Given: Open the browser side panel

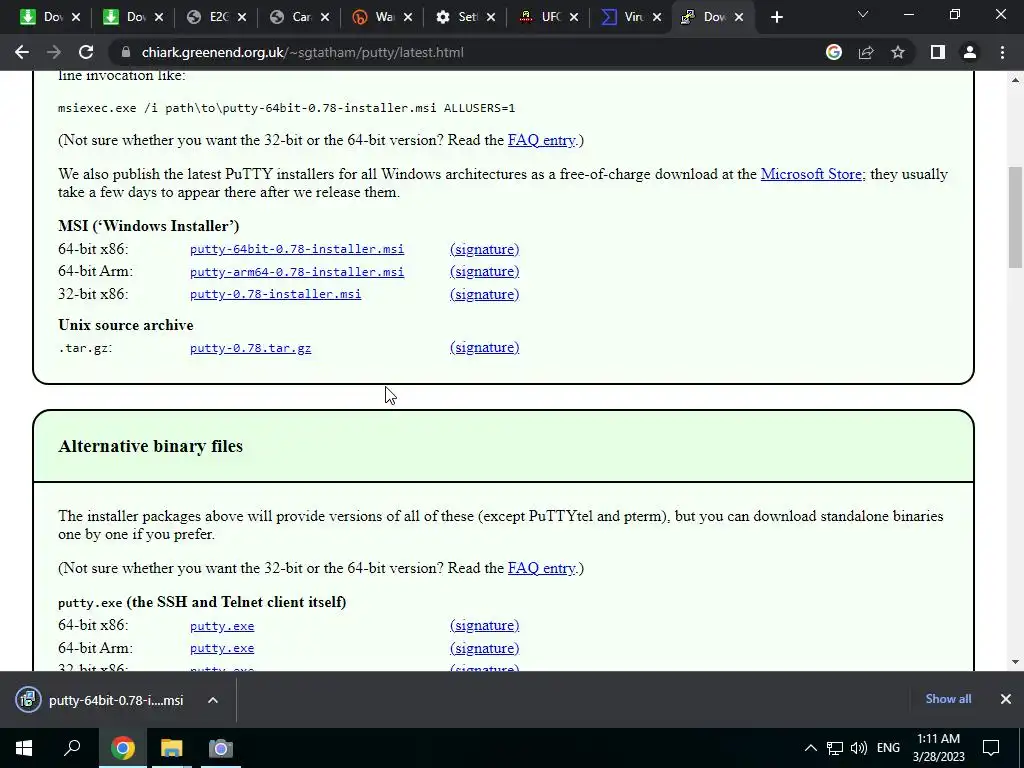Looking at the screenshot, I should tap(938, 52).
